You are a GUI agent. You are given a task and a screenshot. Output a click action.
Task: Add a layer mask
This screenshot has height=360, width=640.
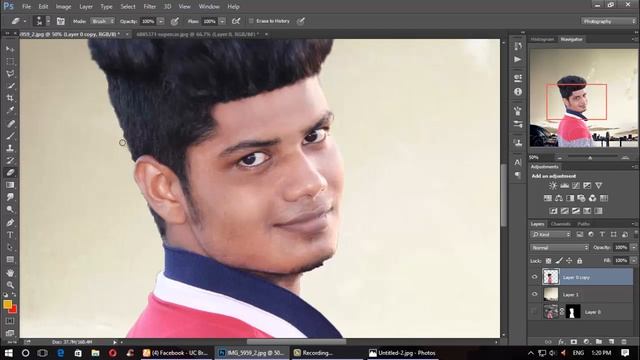point(574,342)
